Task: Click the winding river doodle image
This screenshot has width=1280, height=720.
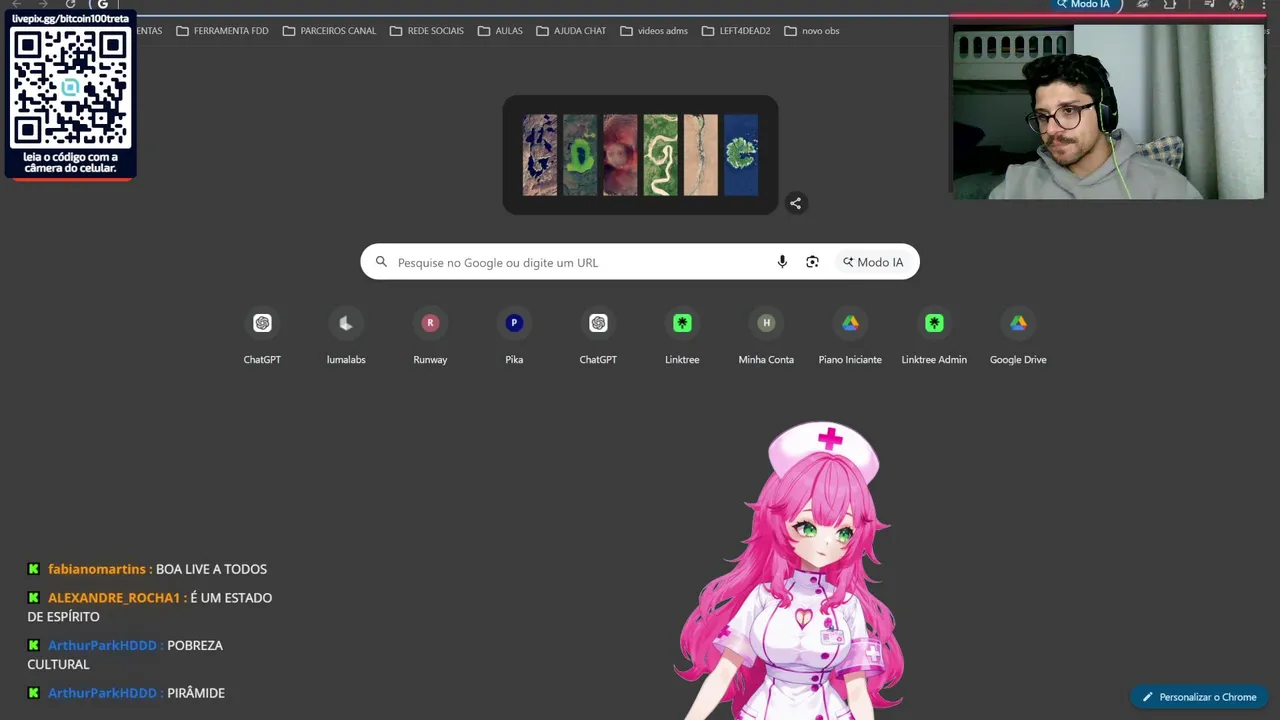Action: point(661,155)
